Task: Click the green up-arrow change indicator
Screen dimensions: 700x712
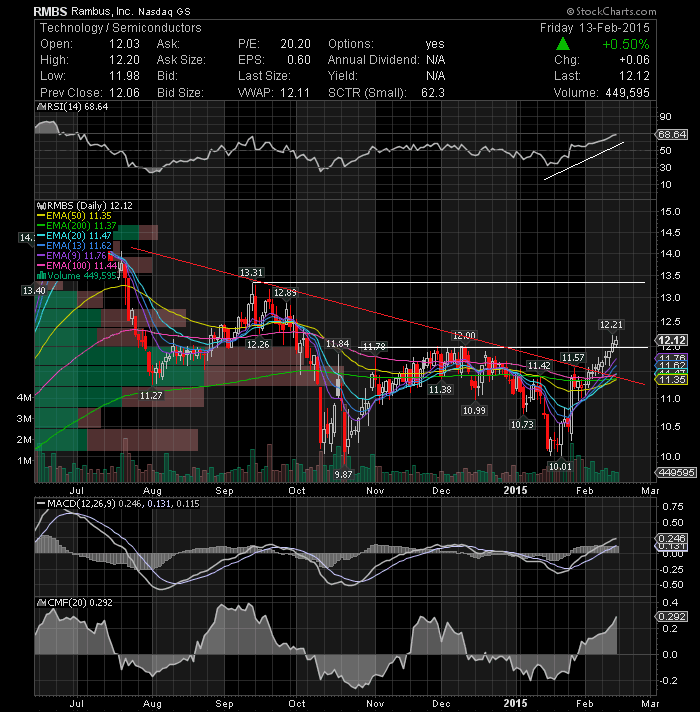Action: (563, 44)
